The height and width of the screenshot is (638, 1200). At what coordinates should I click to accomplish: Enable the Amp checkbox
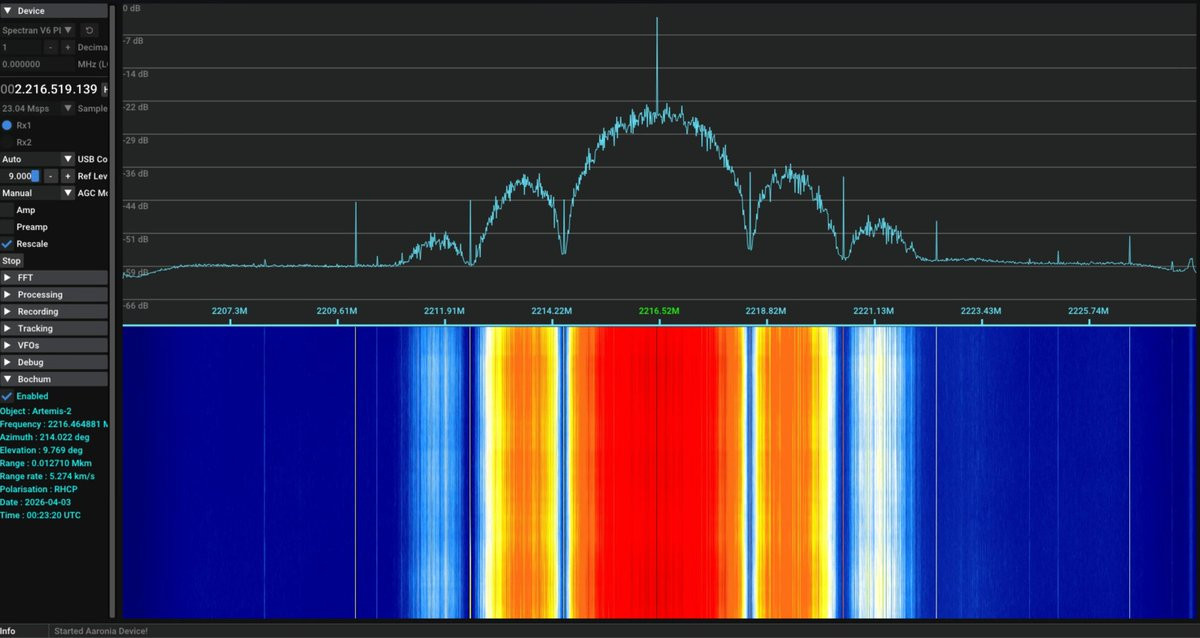7,210
